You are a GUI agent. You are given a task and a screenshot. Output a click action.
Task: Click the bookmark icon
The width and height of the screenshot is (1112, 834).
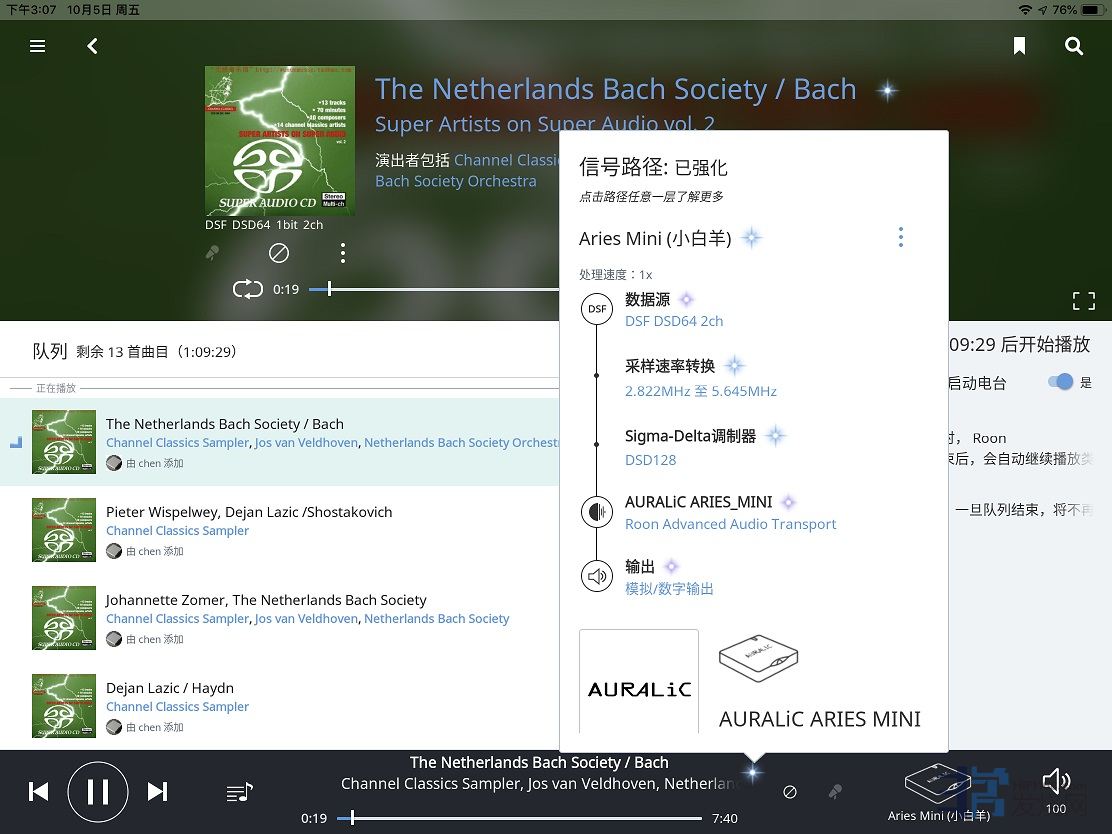coord(1019,46)
